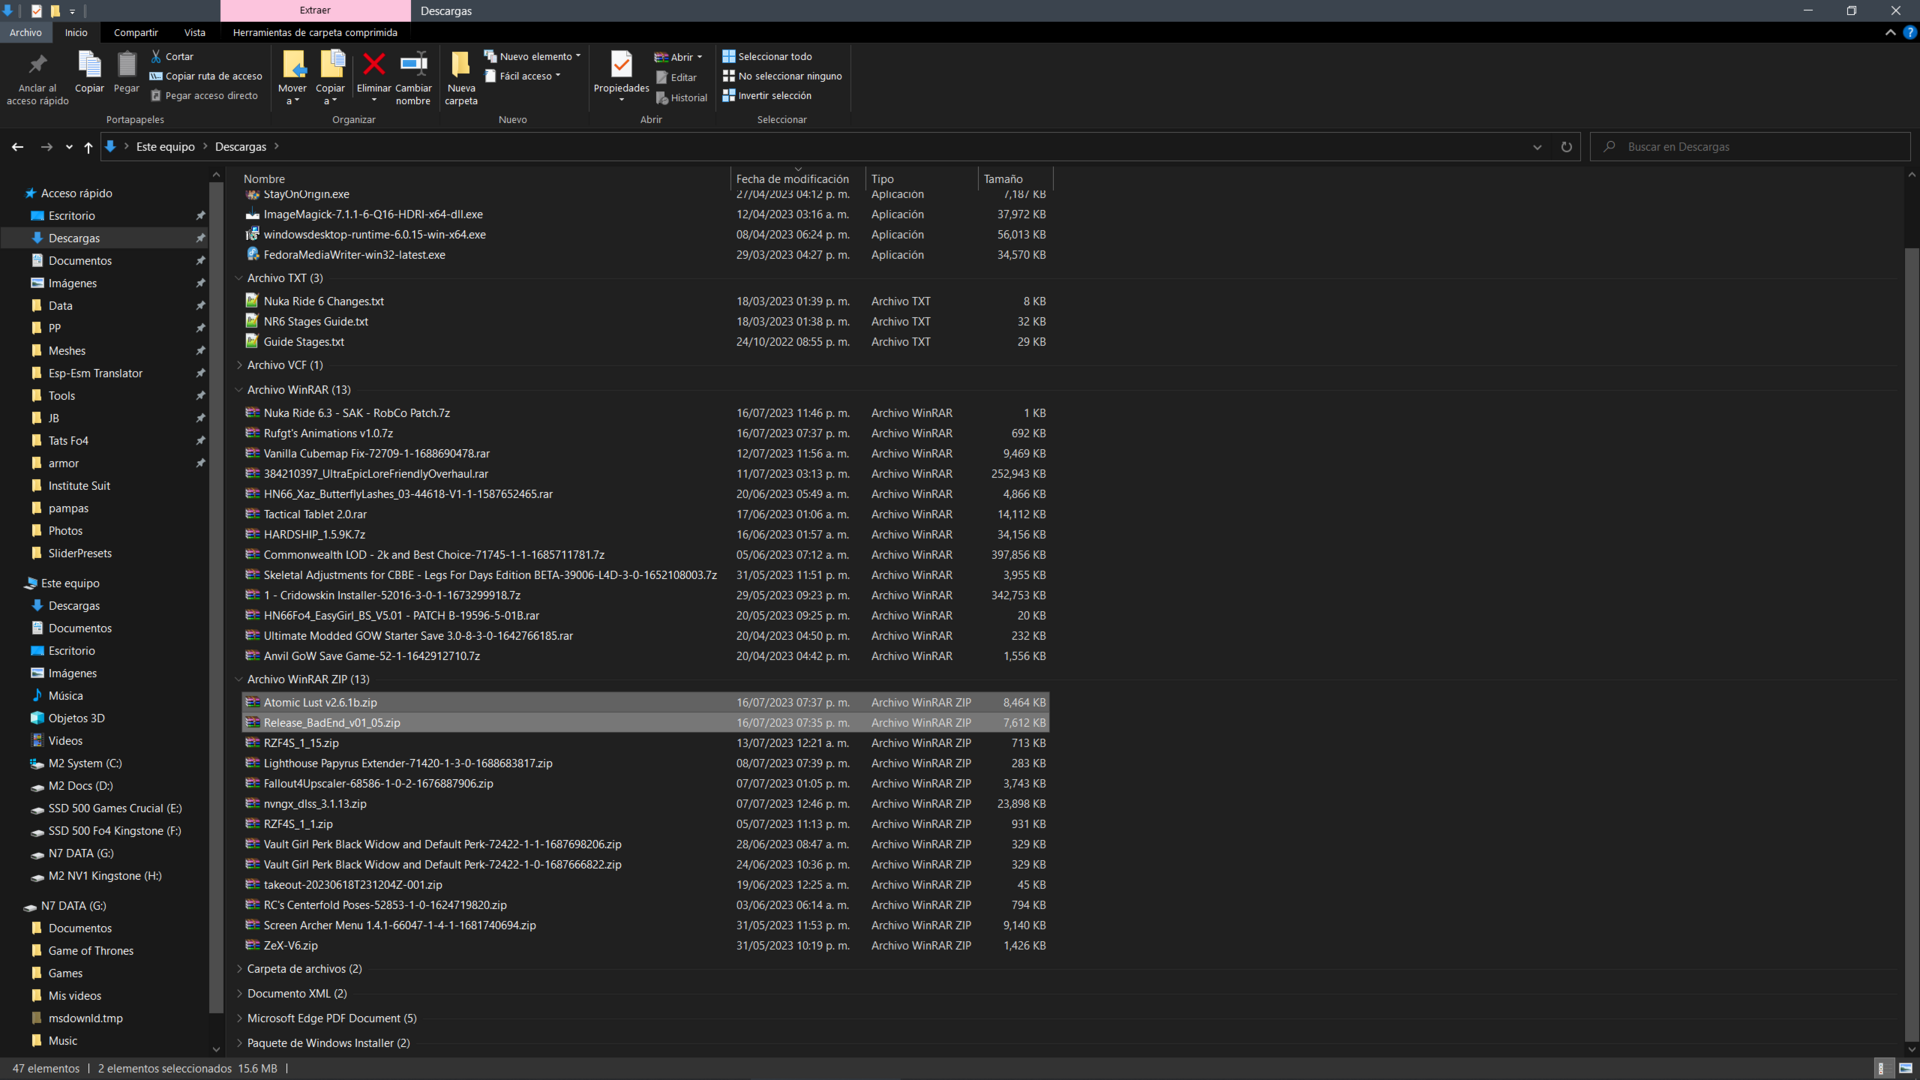Viewport: 1920px width, 1080px height.
Task: Select the Extraer contextual tab
Action: [x=315, y=10]
